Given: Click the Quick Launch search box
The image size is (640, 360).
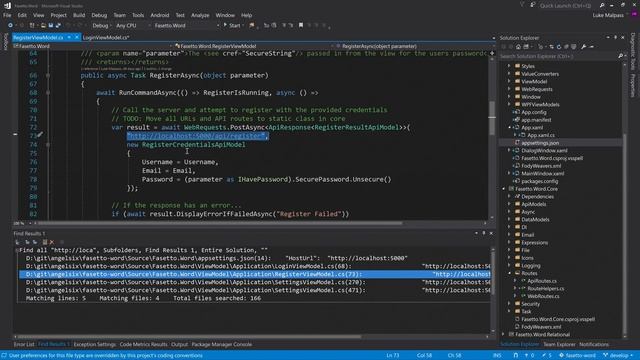Looking at the screenshot, I should click(567, 5).
